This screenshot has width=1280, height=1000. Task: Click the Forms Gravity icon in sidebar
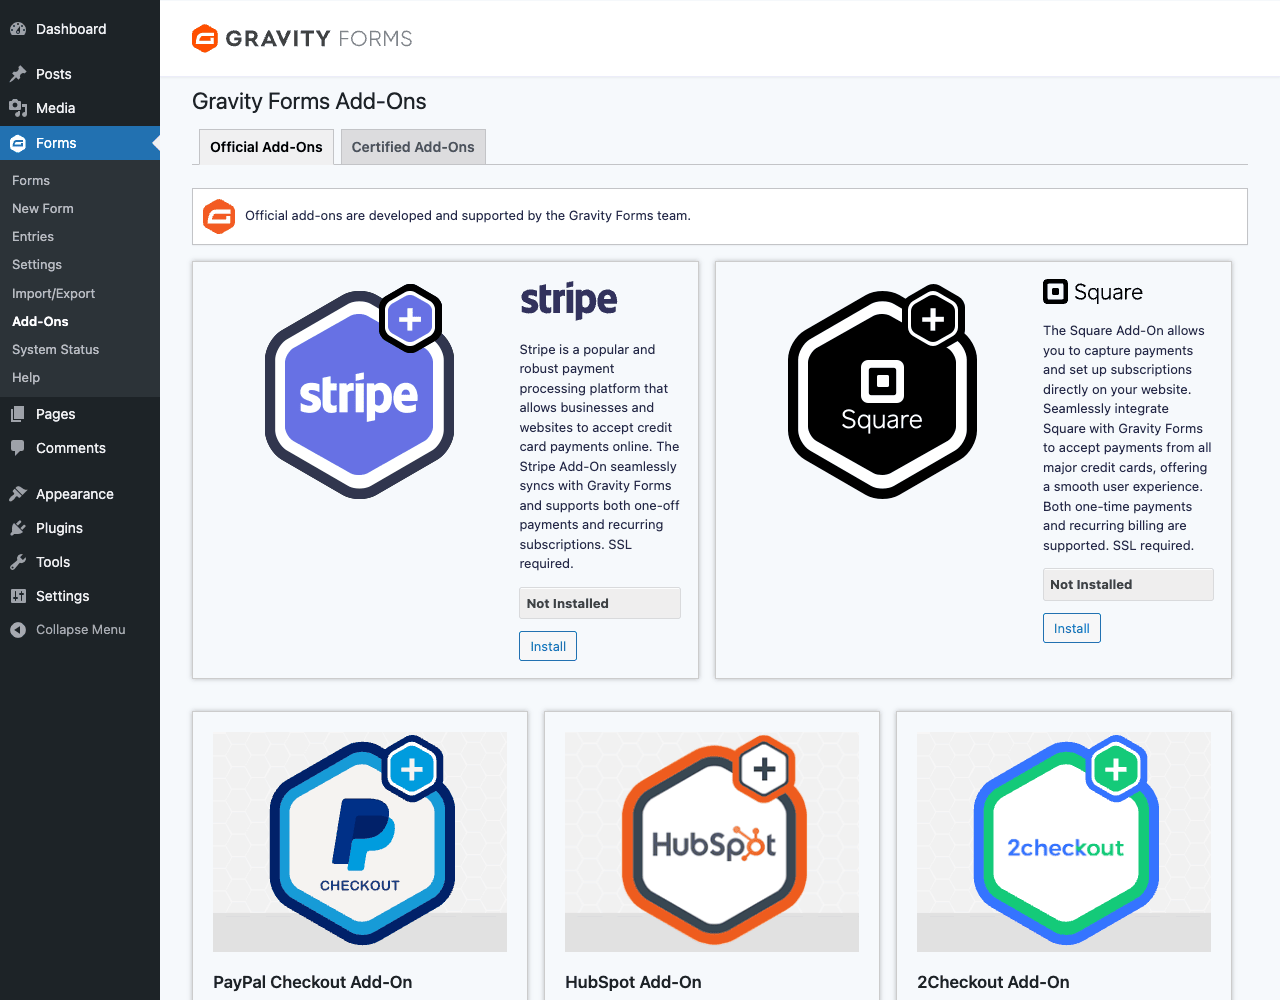point(18,143)
